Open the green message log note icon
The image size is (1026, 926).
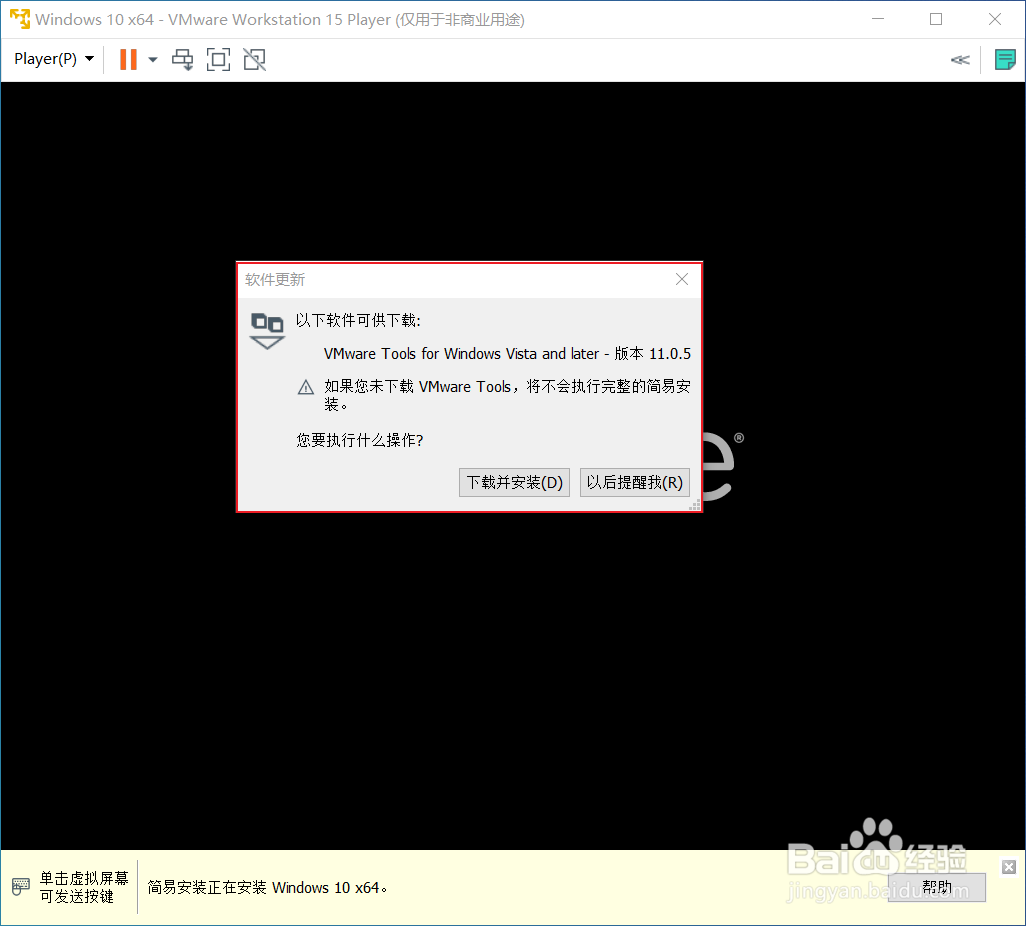pos(1004,60)
